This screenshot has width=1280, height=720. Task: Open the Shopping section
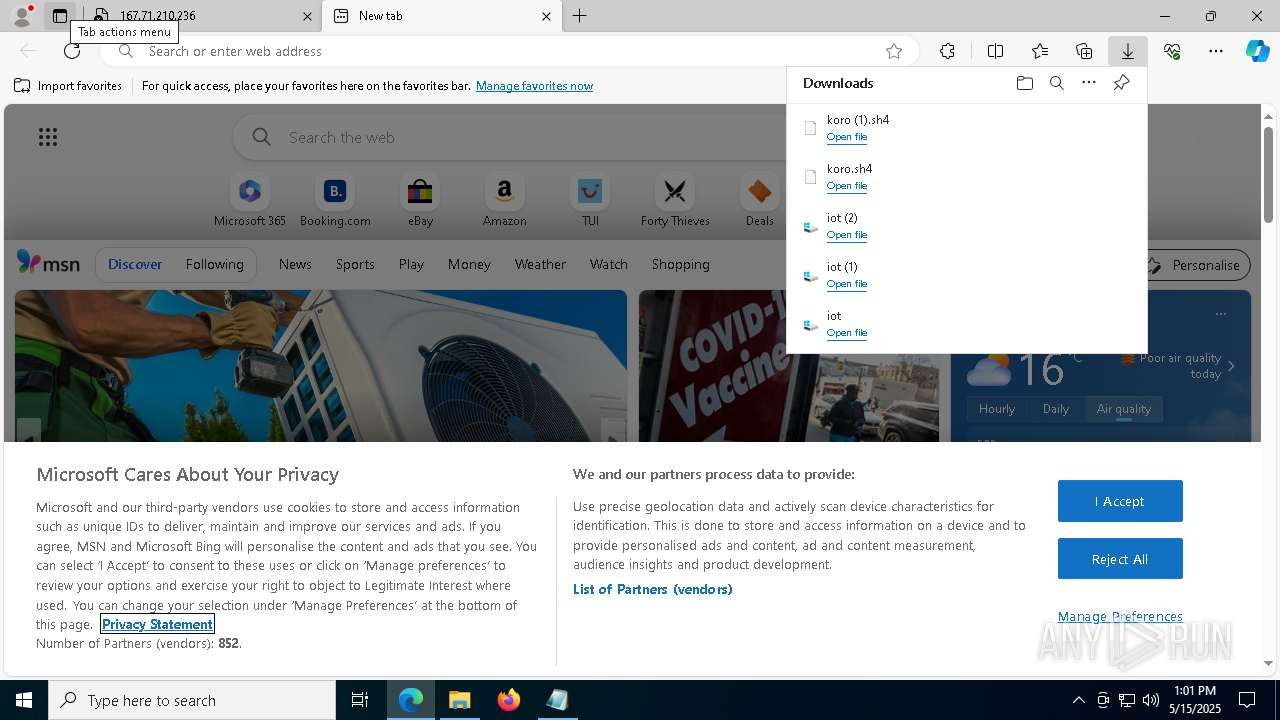(680, 264)
